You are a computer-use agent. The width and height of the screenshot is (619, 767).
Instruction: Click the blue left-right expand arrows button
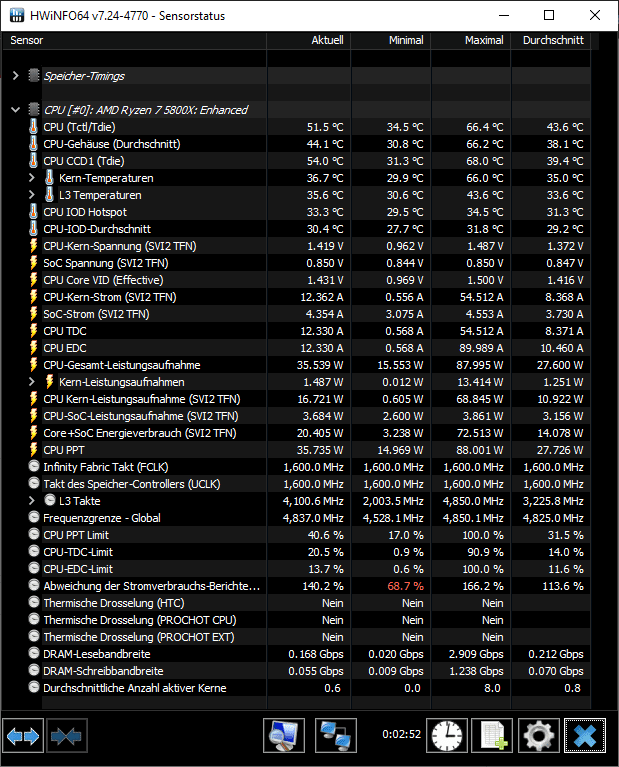[23, 735]
